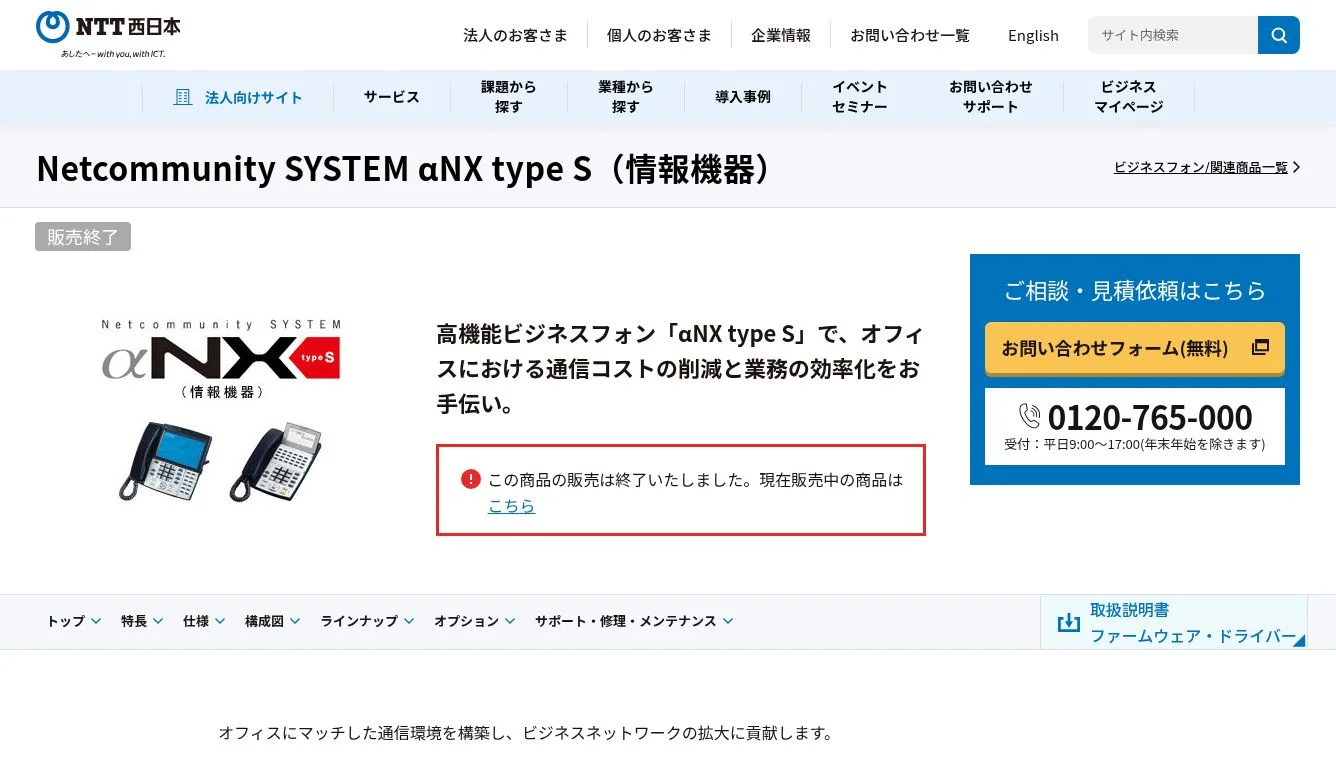Click the phone icon next to 0120-765-000
1336x768 pixels.
tap(1030, 416)
